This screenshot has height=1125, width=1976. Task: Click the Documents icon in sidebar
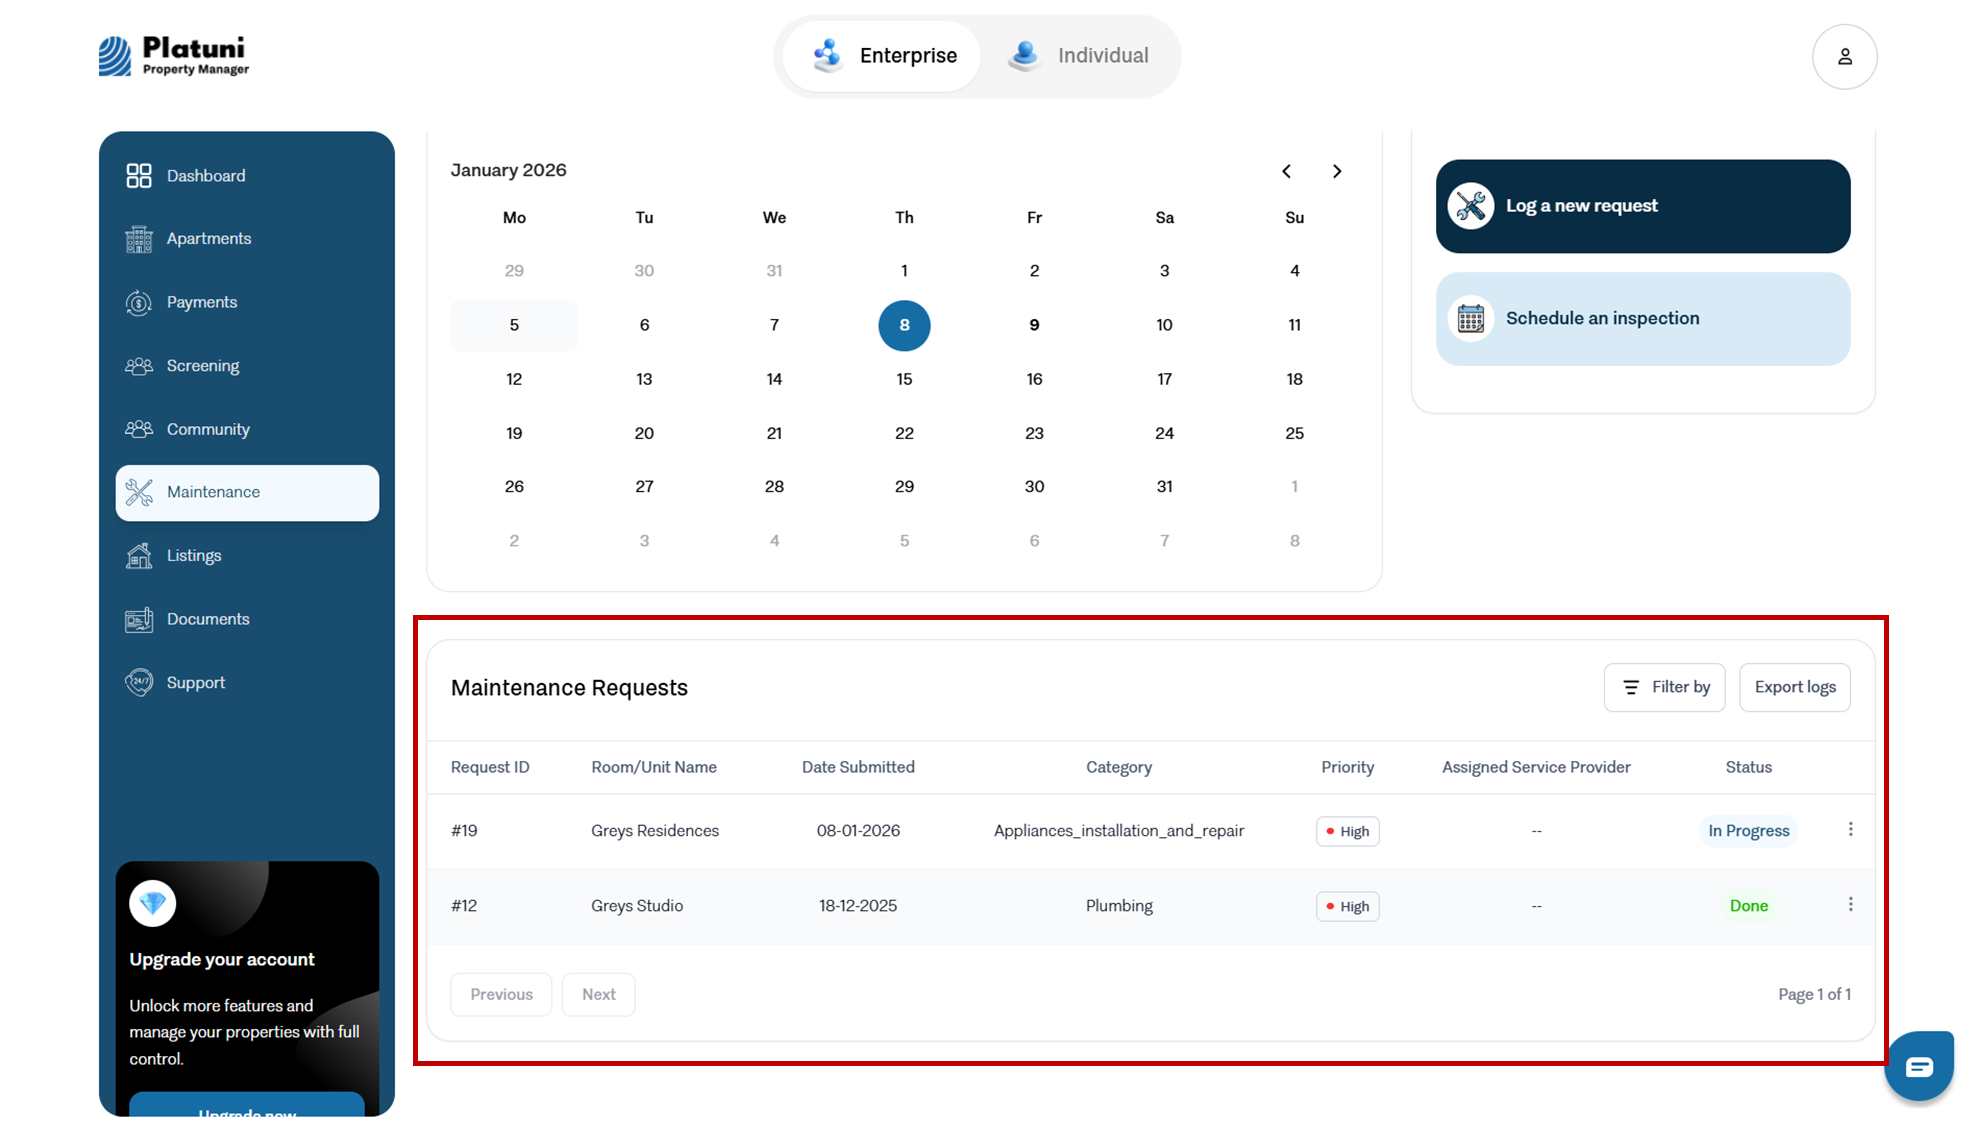(x=139, y=619)
